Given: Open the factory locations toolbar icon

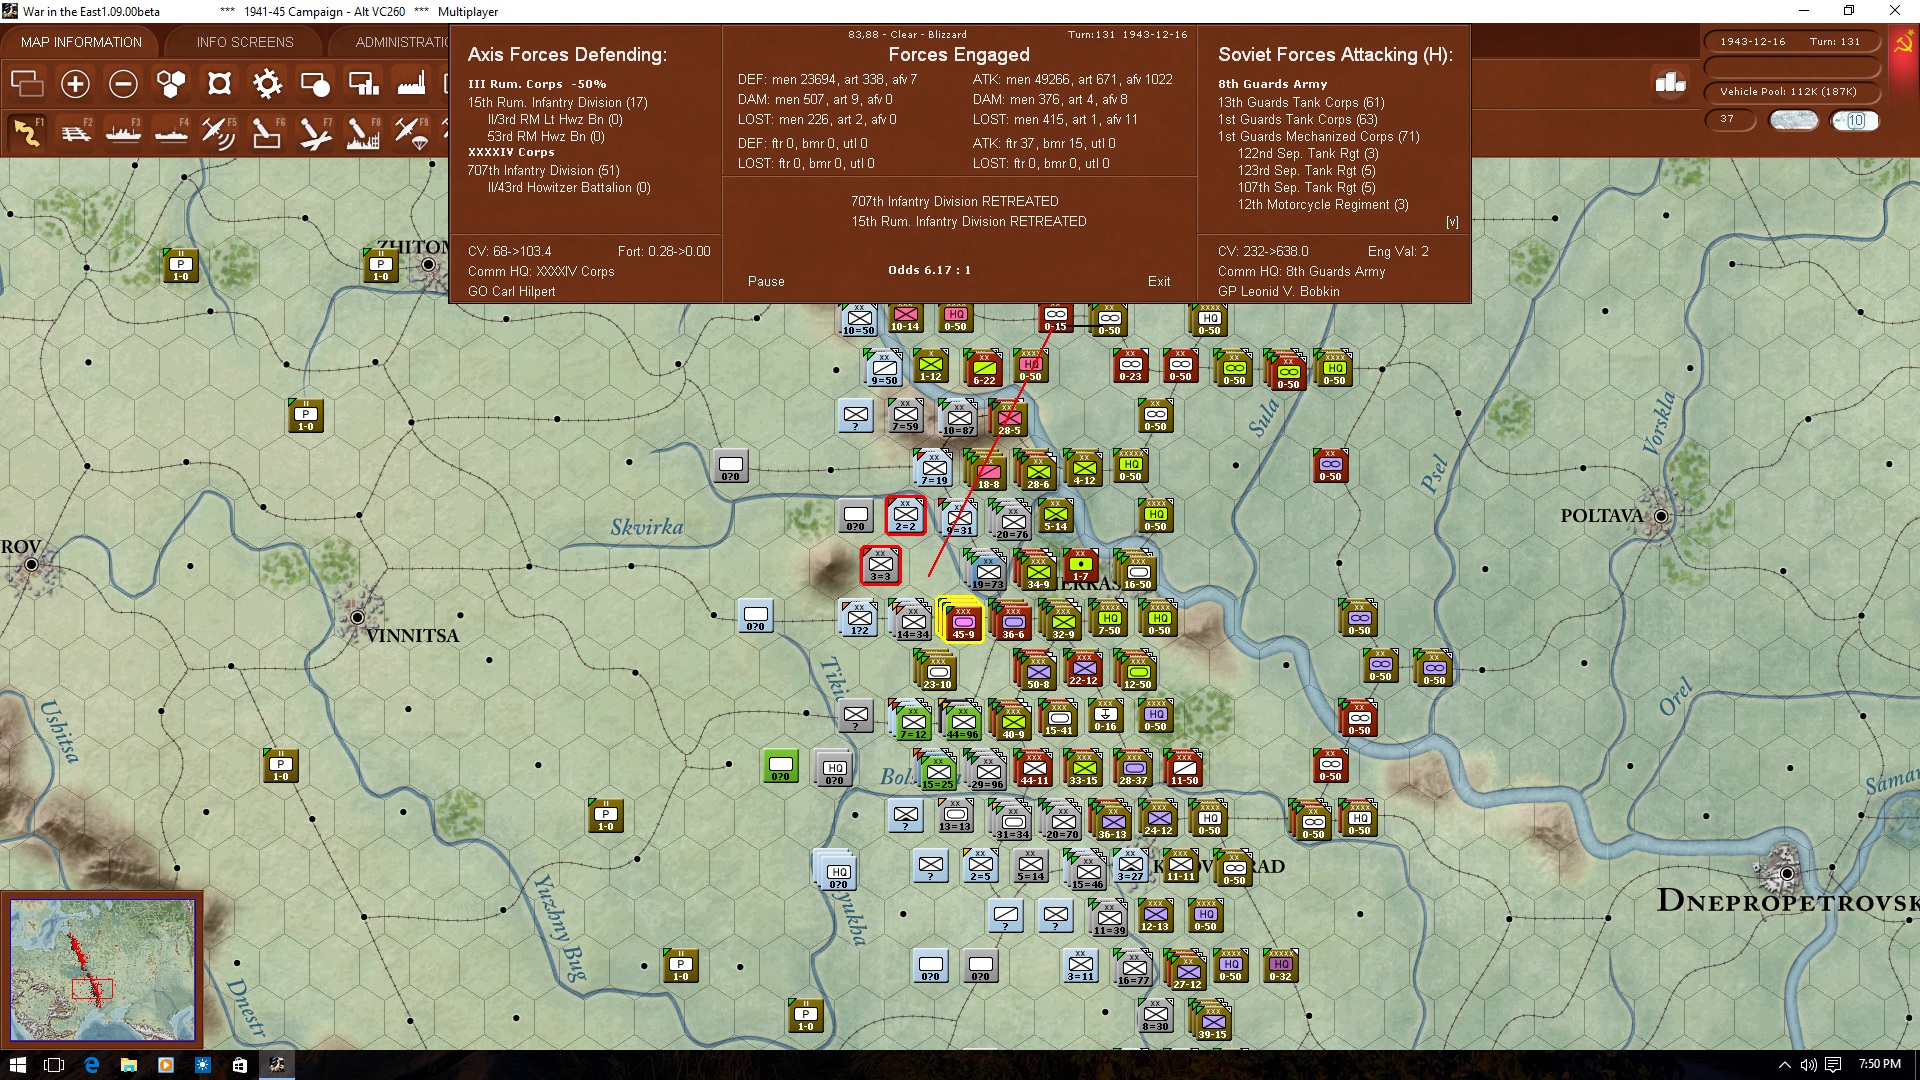Looking at the screenshot, I should pos(411,84).
